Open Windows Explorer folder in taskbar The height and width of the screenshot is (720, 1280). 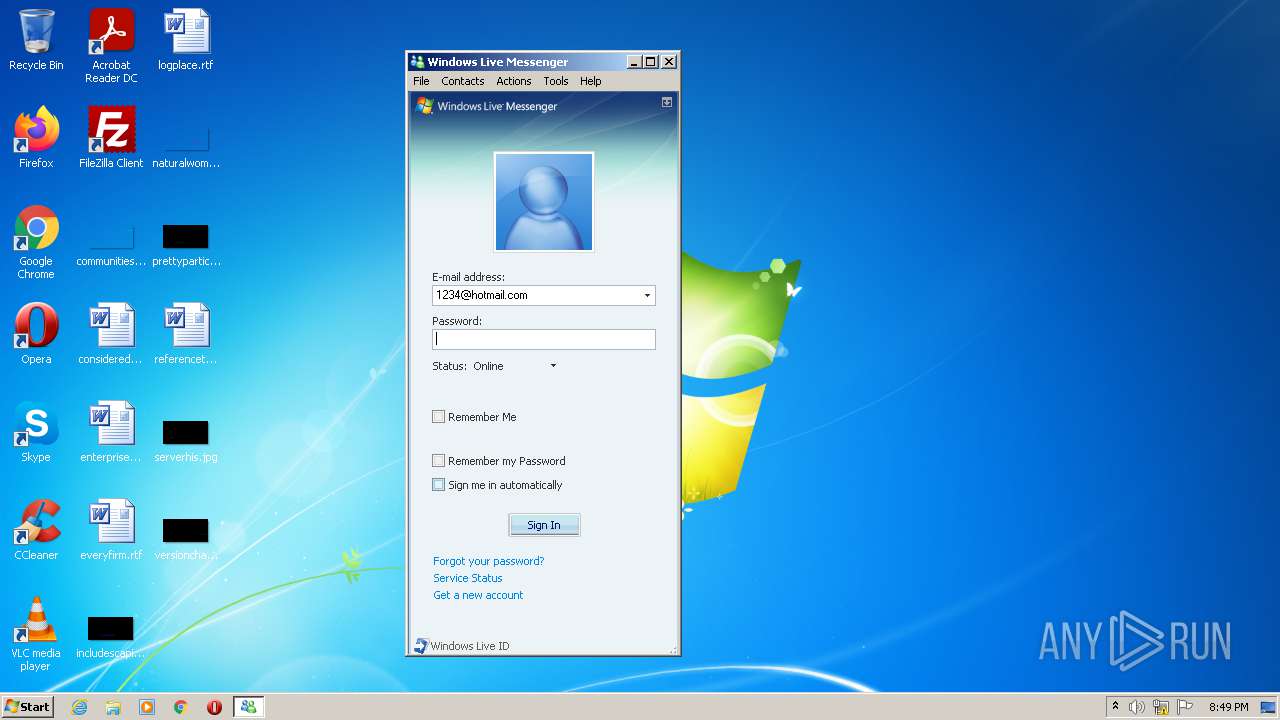pyautogui.click(x=113, y=707)
